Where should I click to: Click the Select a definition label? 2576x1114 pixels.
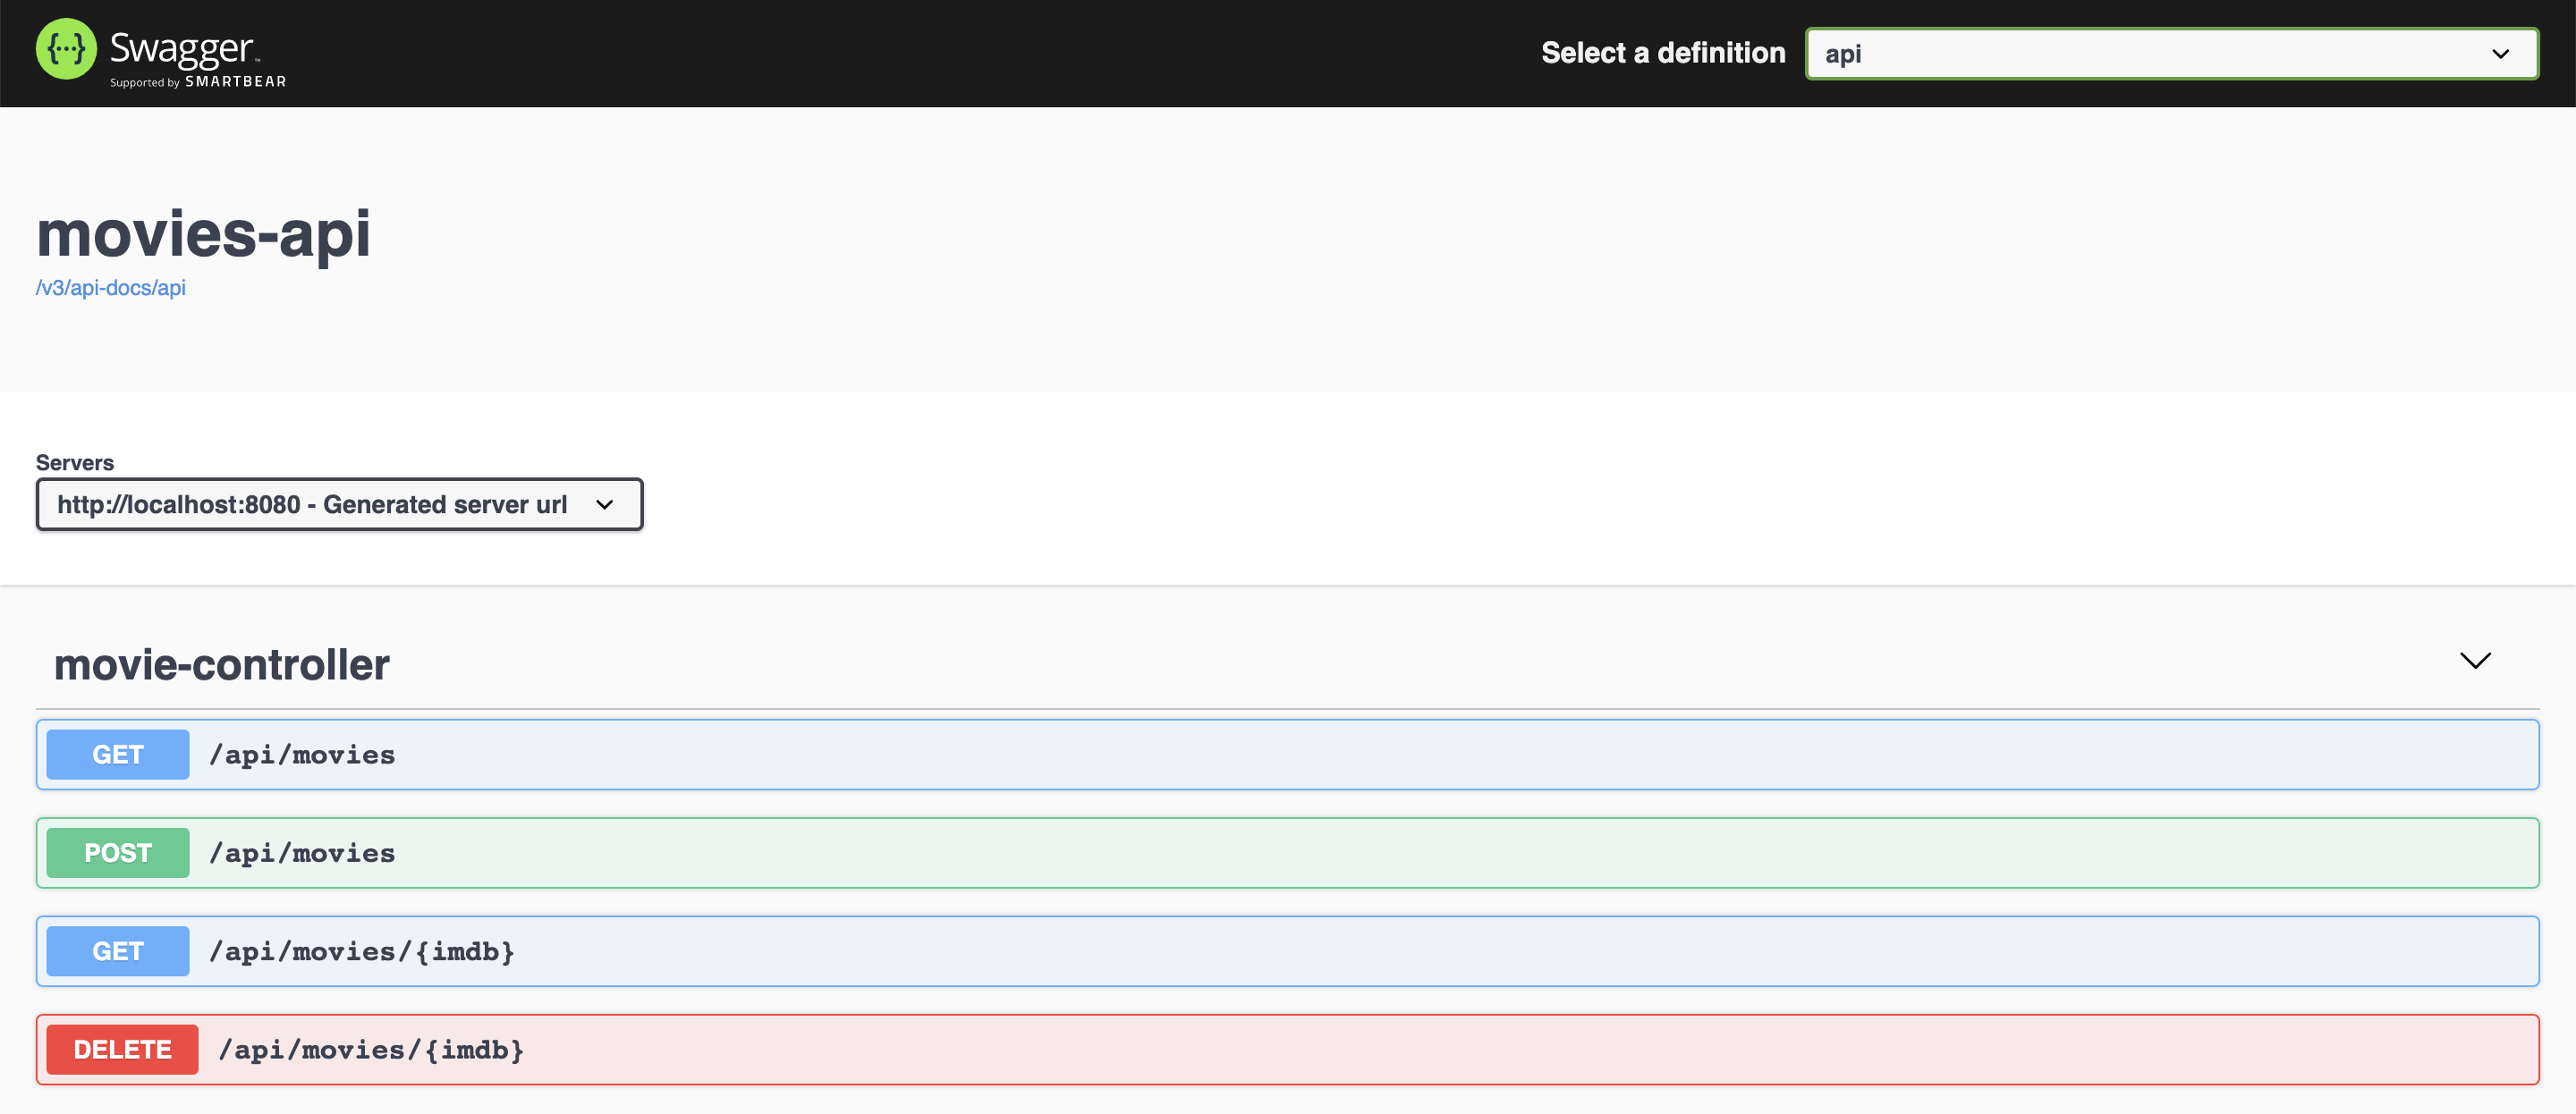(x=1662, y=53)
